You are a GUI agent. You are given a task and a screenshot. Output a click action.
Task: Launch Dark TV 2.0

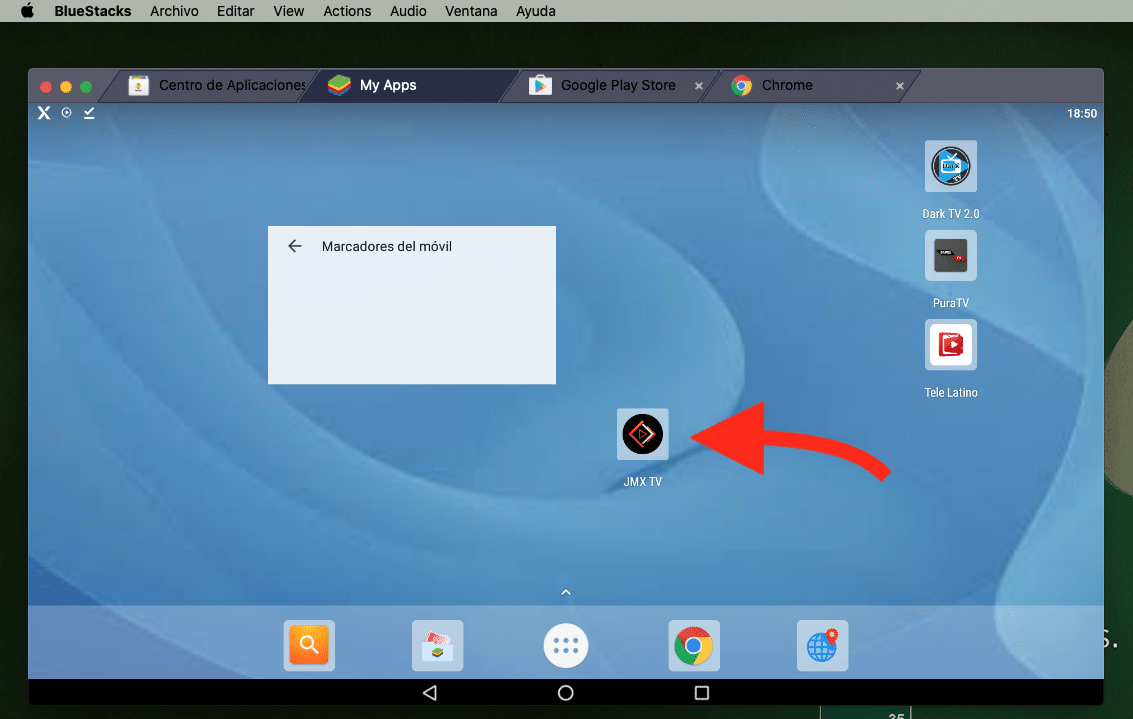(950, 166)
